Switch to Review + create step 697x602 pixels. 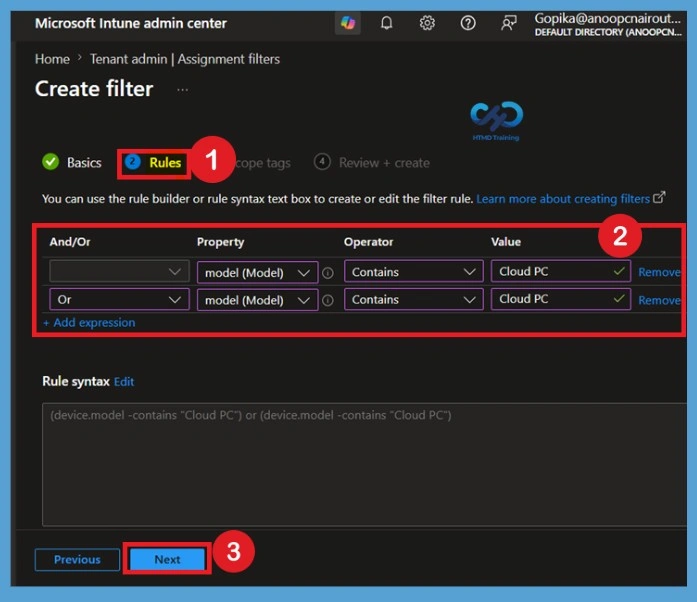coord(372,162)
